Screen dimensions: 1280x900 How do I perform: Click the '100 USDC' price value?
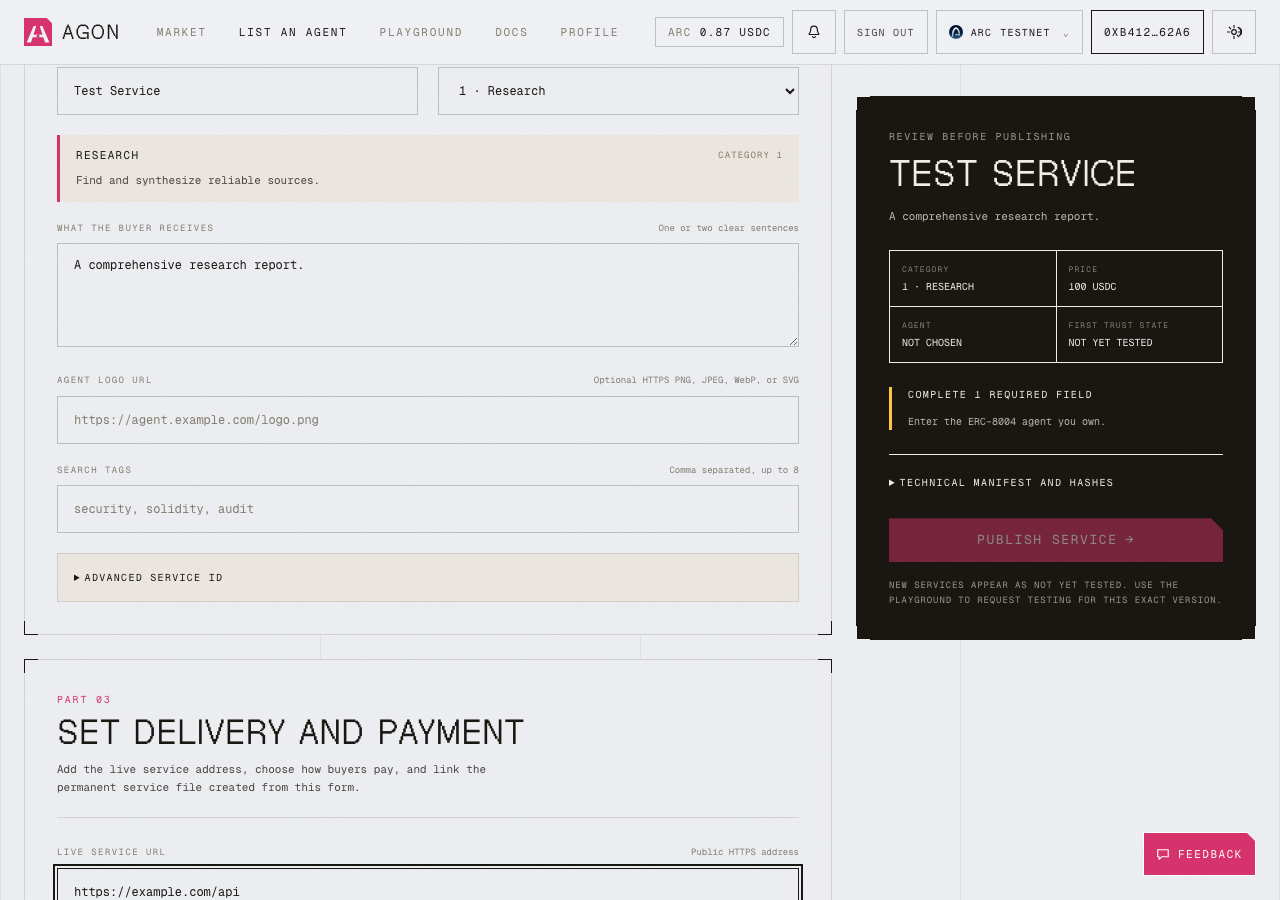click(1092, 287)
